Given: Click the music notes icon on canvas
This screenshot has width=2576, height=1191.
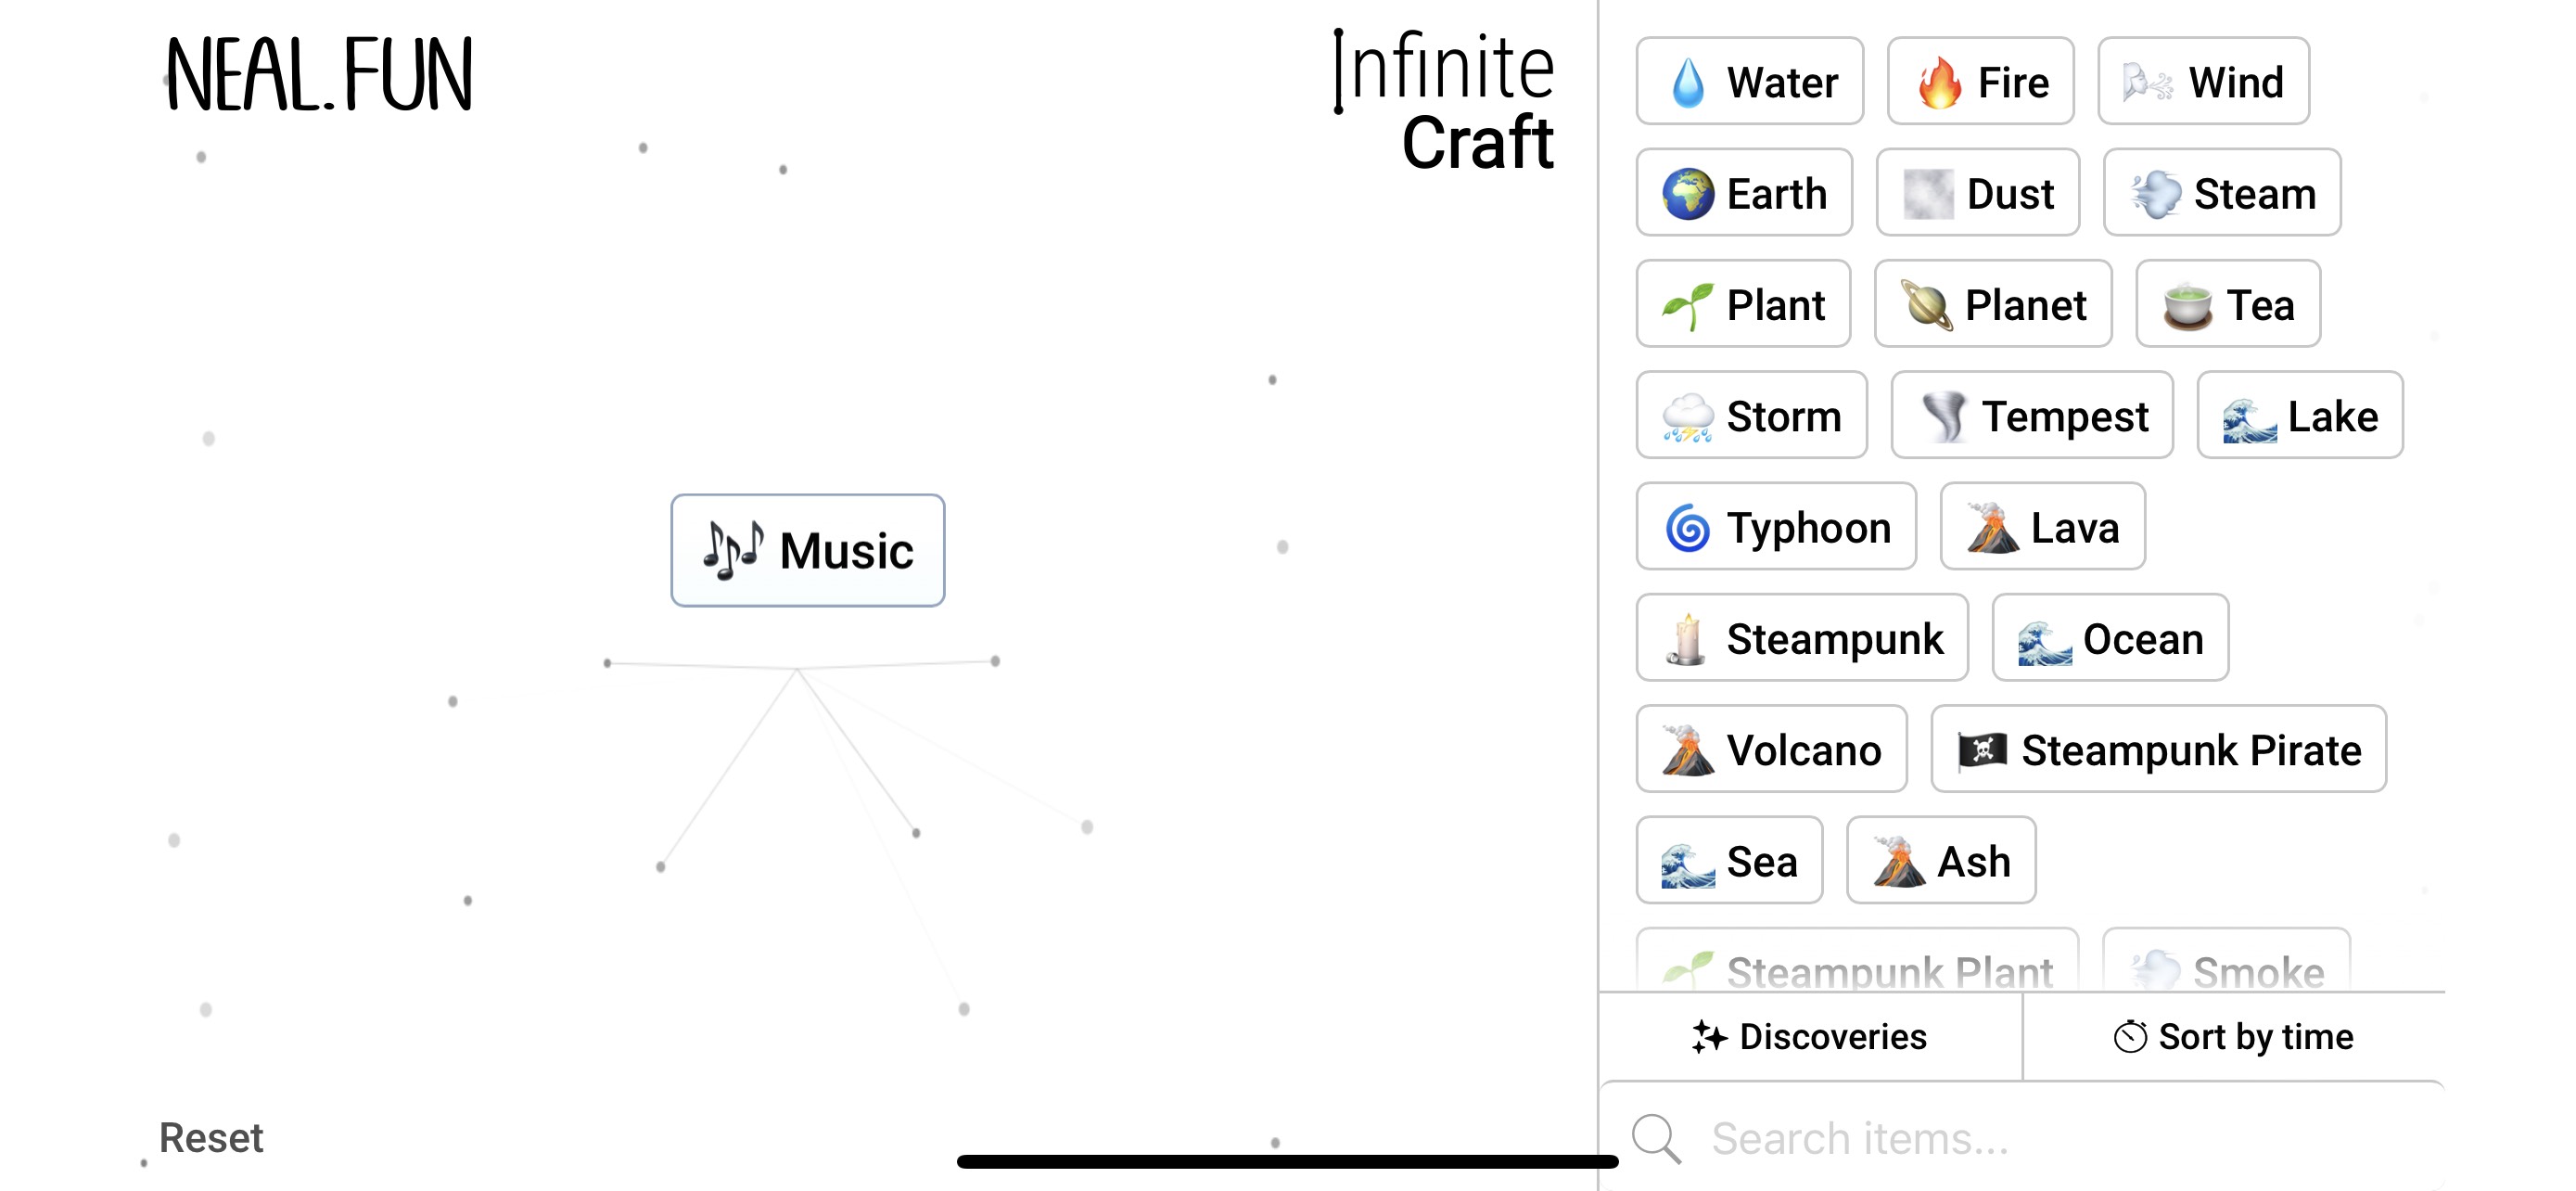Looking at the screenshot, I should pos(733,550).
